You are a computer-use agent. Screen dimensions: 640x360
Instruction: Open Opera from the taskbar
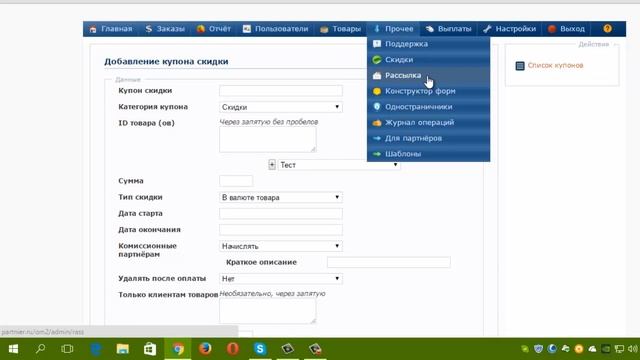pyautogui.click(x=233, y=349)
